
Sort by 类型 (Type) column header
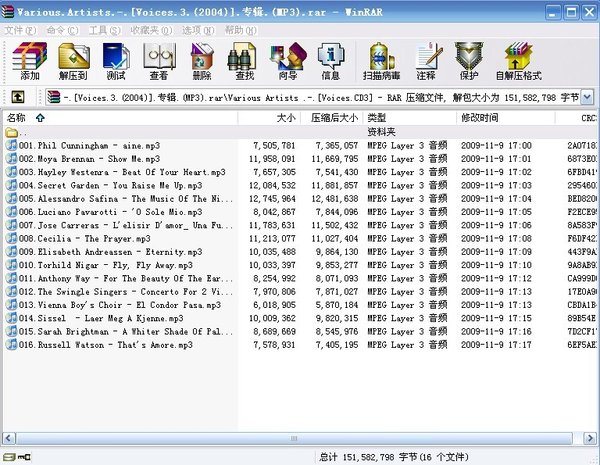[410, 118]
